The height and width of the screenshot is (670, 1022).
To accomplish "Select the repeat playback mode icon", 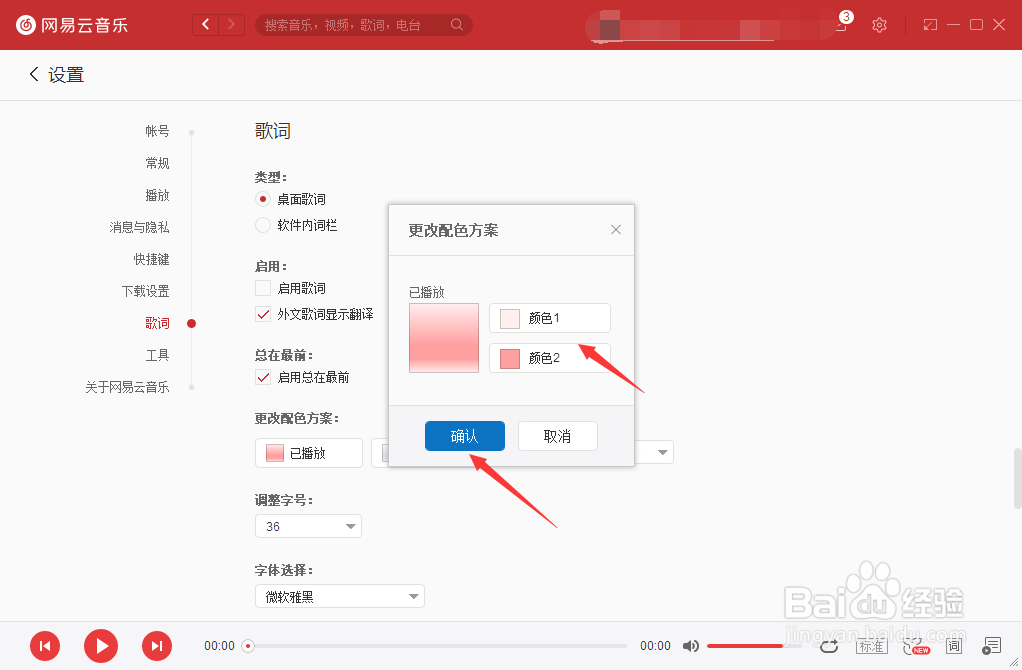I will coord(828,647).
